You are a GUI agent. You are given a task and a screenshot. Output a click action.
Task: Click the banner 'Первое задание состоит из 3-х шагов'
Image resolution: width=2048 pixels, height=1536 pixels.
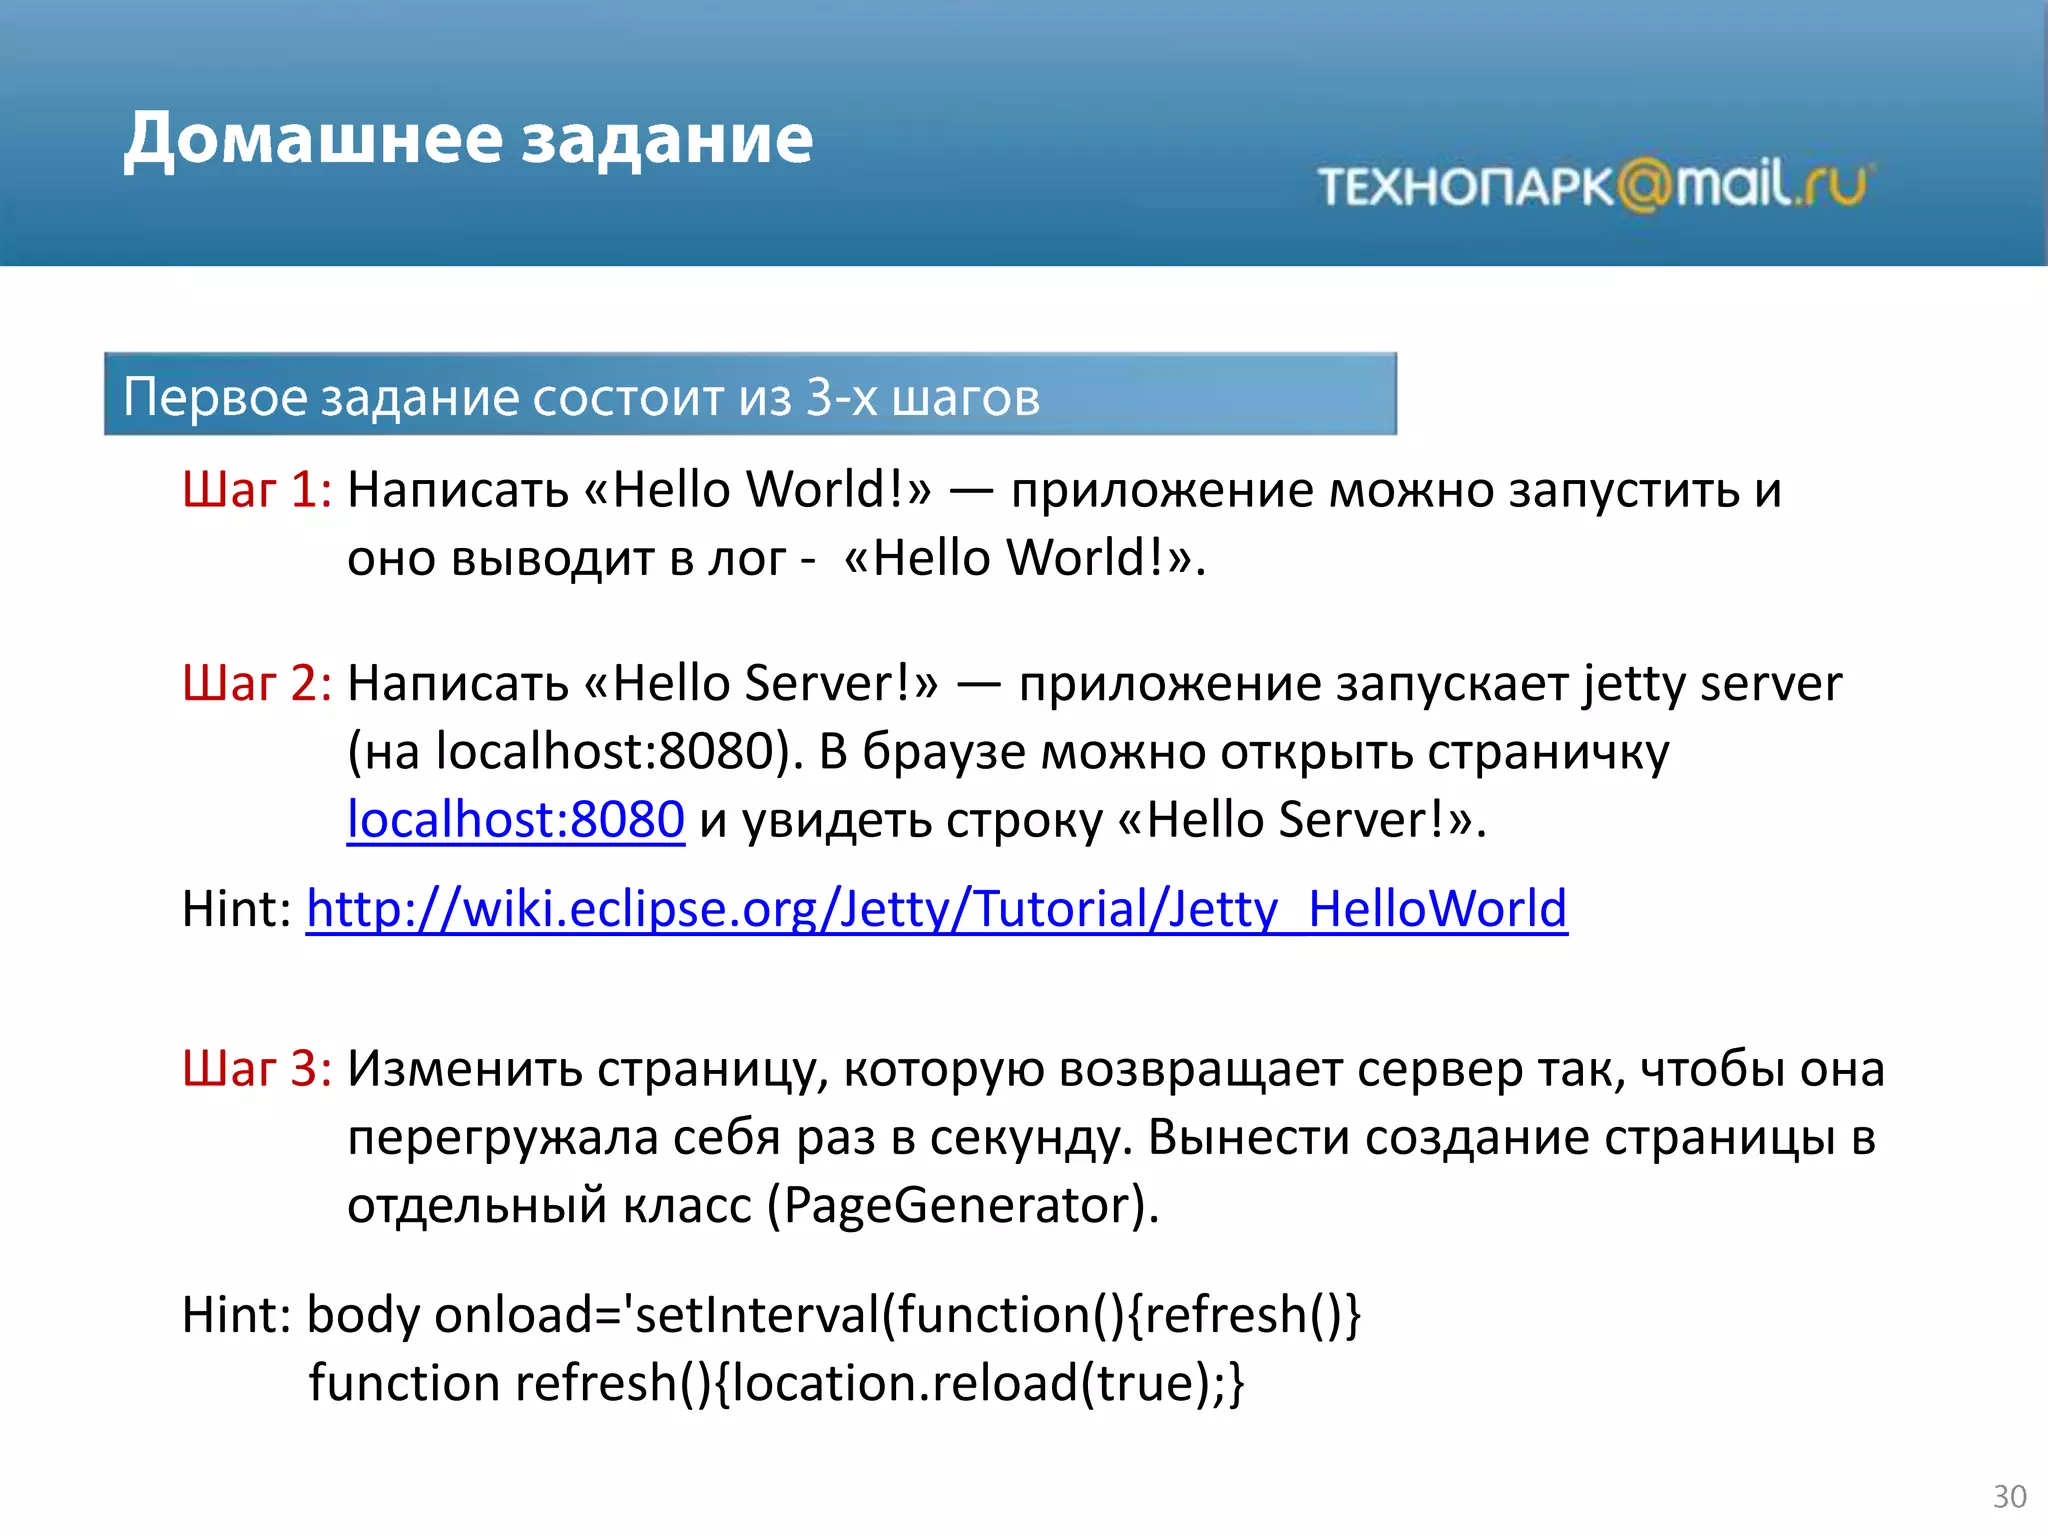[750, 394]
